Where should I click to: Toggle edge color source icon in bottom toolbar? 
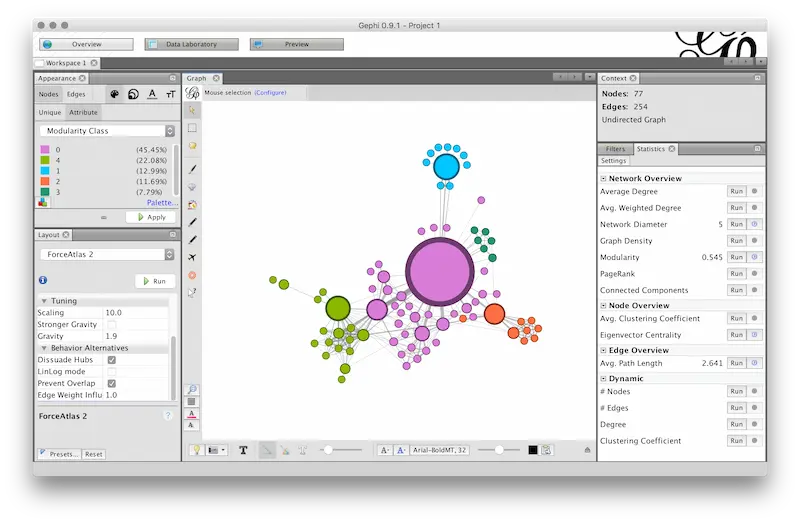[x=285, y=450]
